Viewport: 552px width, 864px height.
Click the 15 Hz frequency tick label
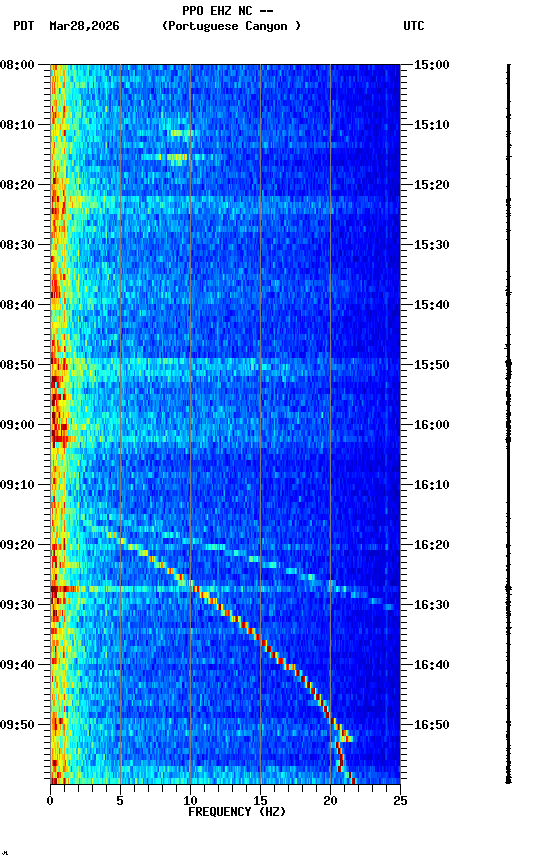coord(260,801)
